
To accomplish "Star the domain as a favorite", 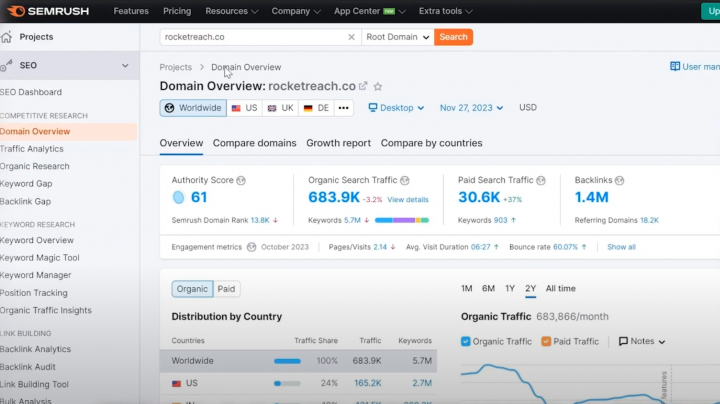I will coord(378,86).
